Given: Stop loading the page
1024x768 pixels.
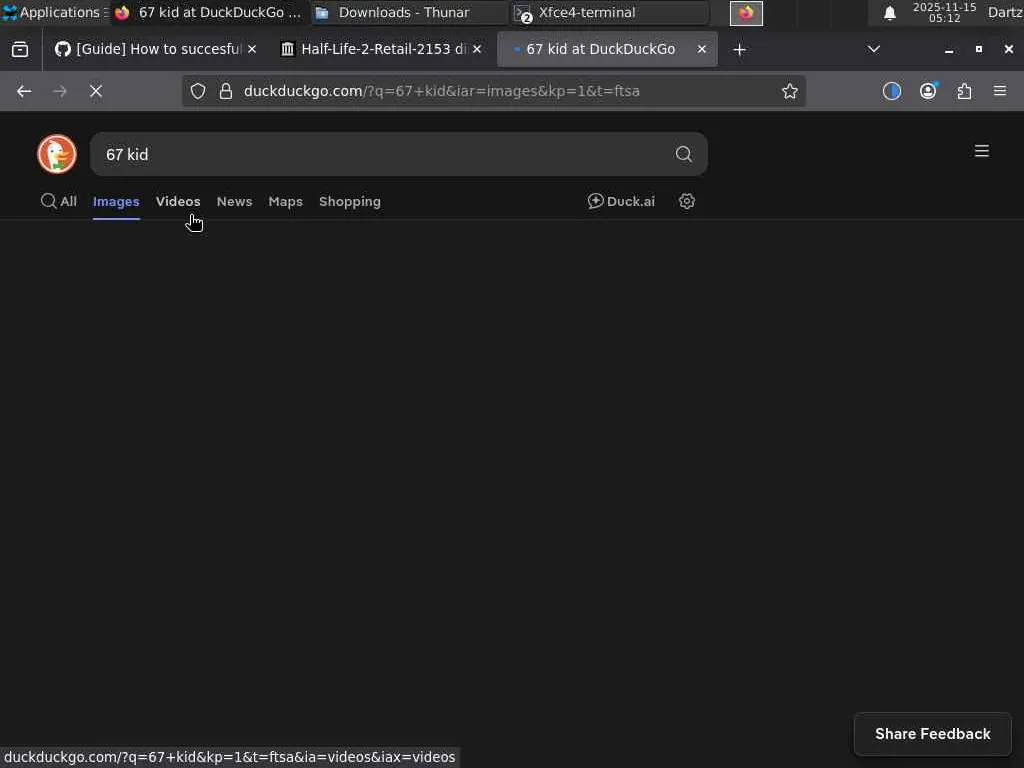Looking at the screenshot, I should tap(96, 91).
